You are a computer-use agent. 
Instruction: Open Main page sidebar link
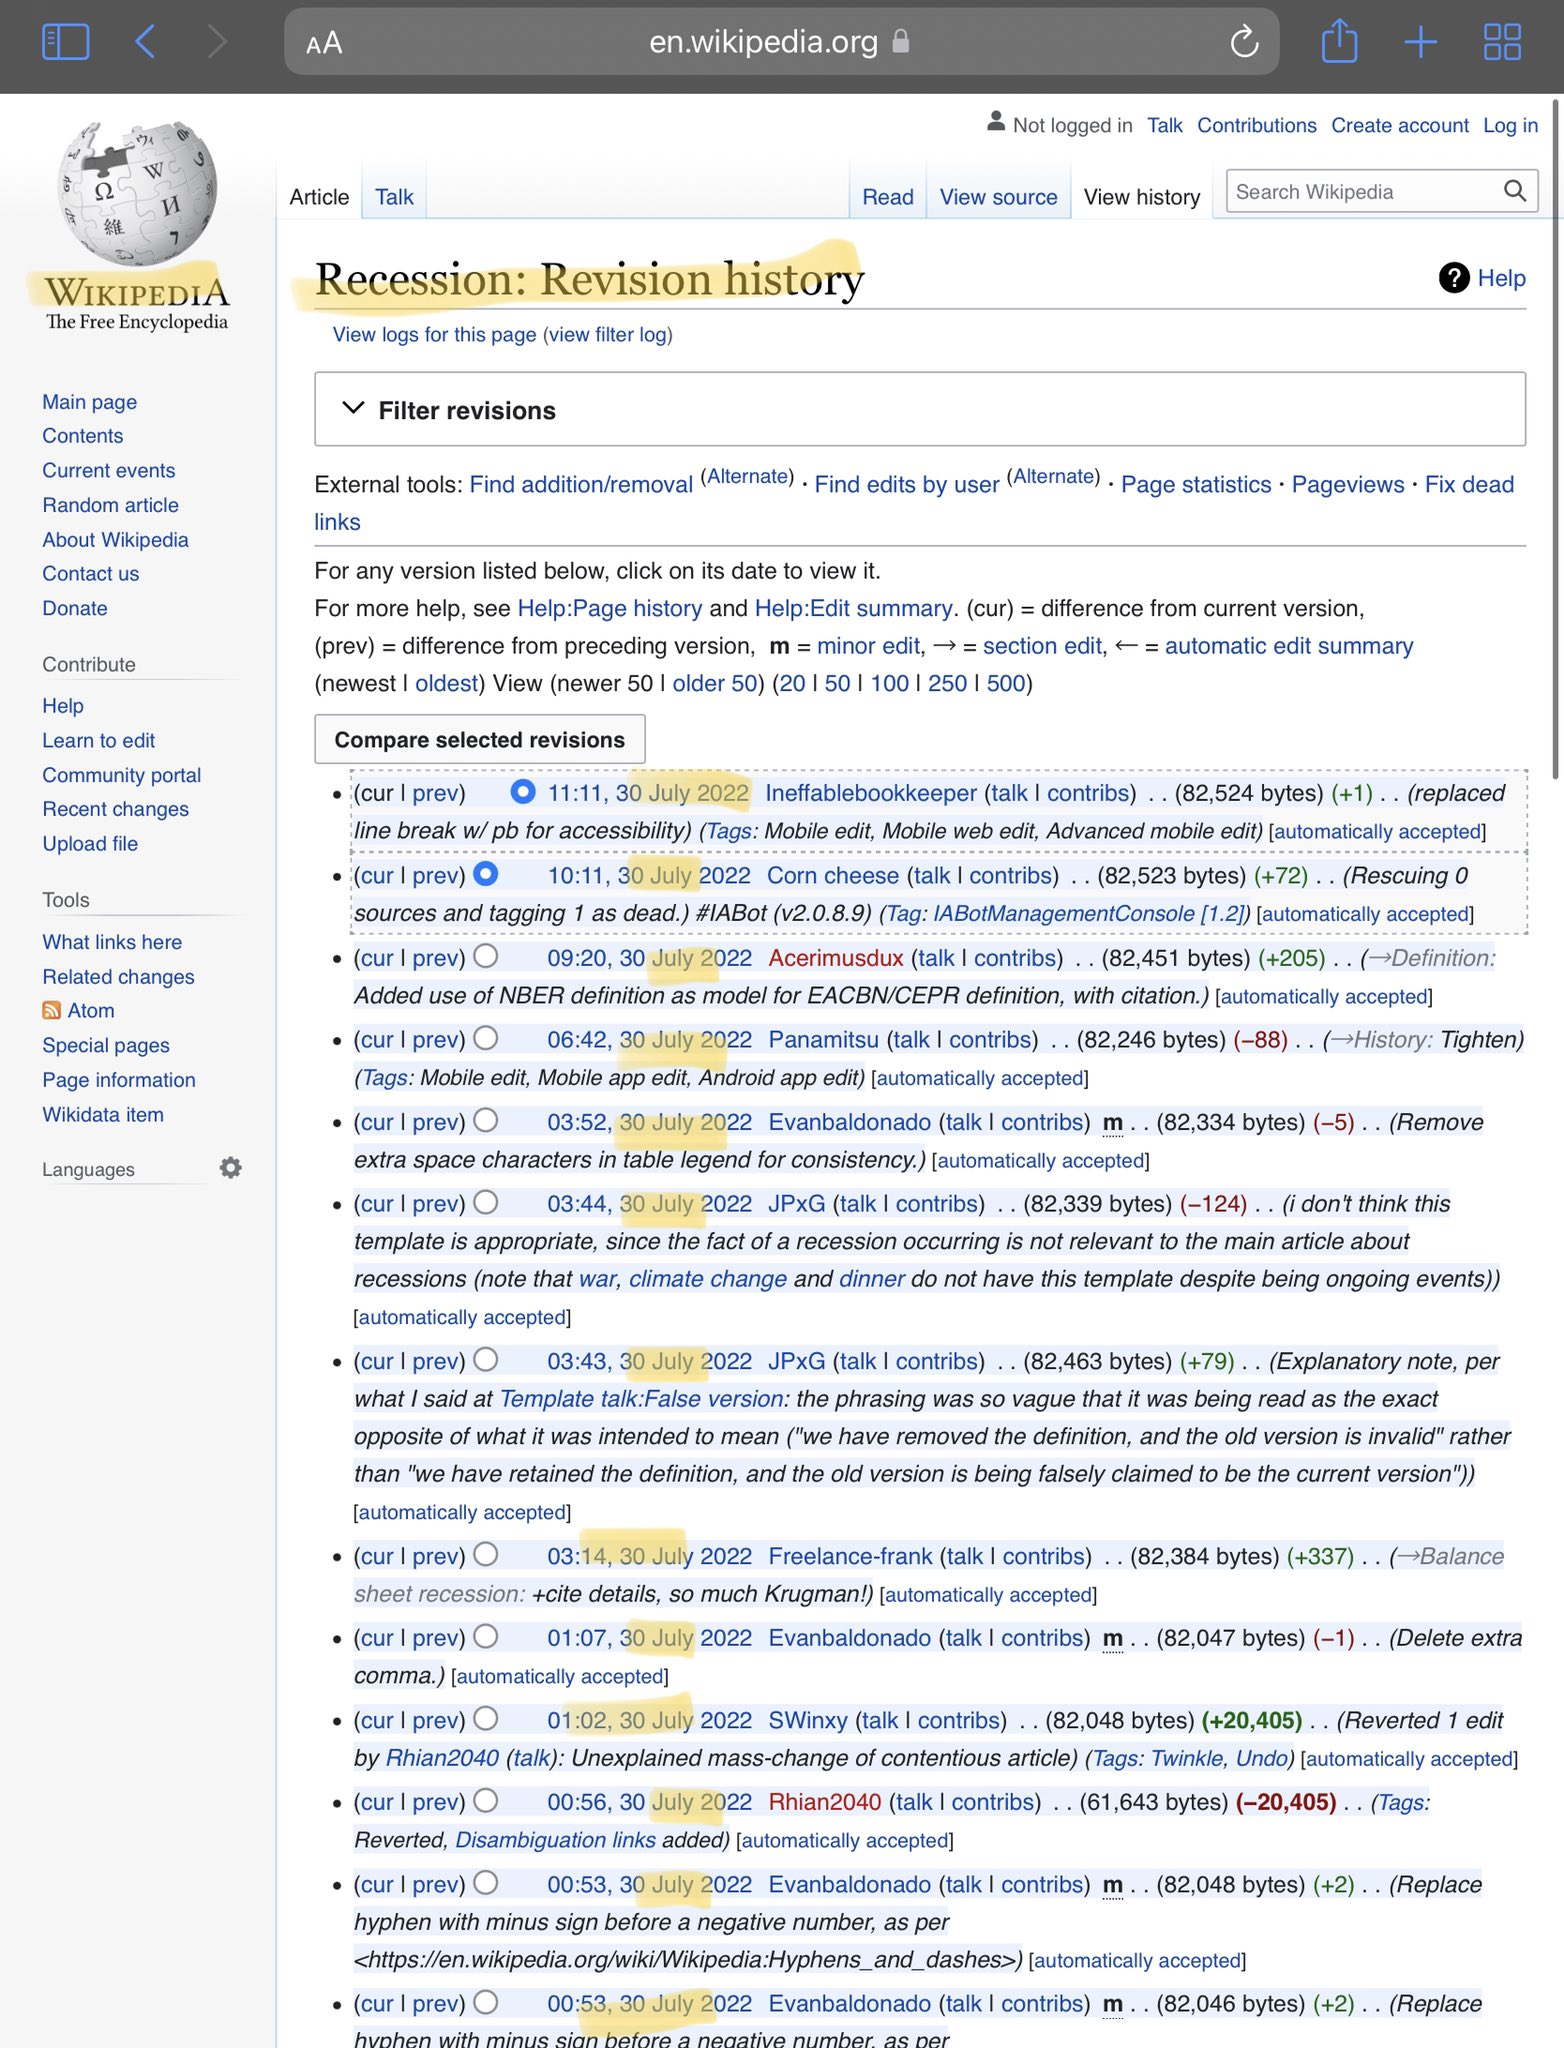pos(90,402)
